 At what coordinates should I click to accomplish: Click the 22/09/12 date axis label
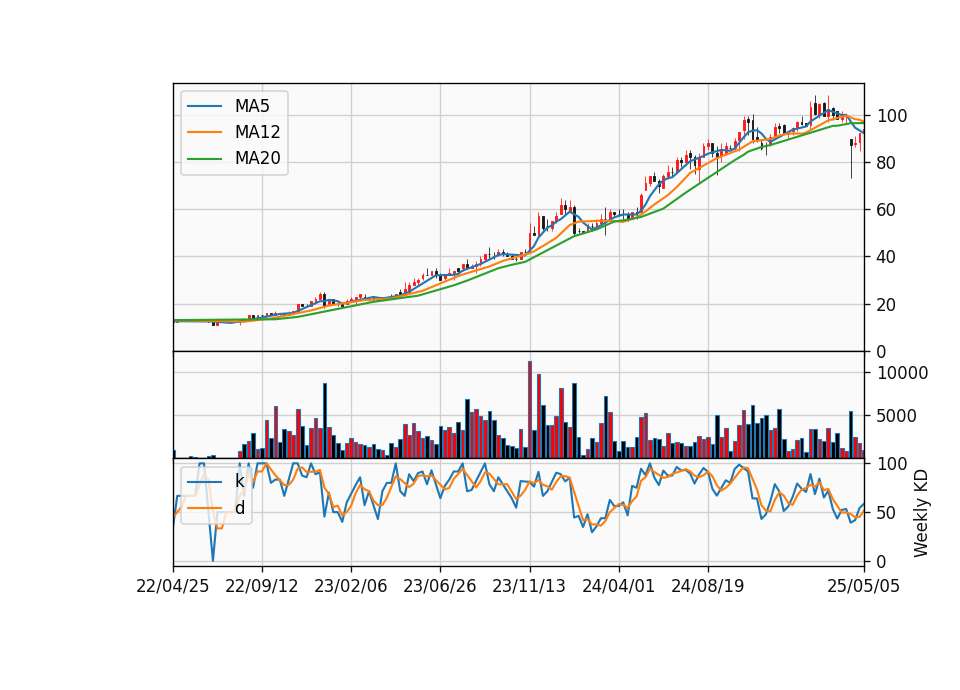click(x=262, y=586)
